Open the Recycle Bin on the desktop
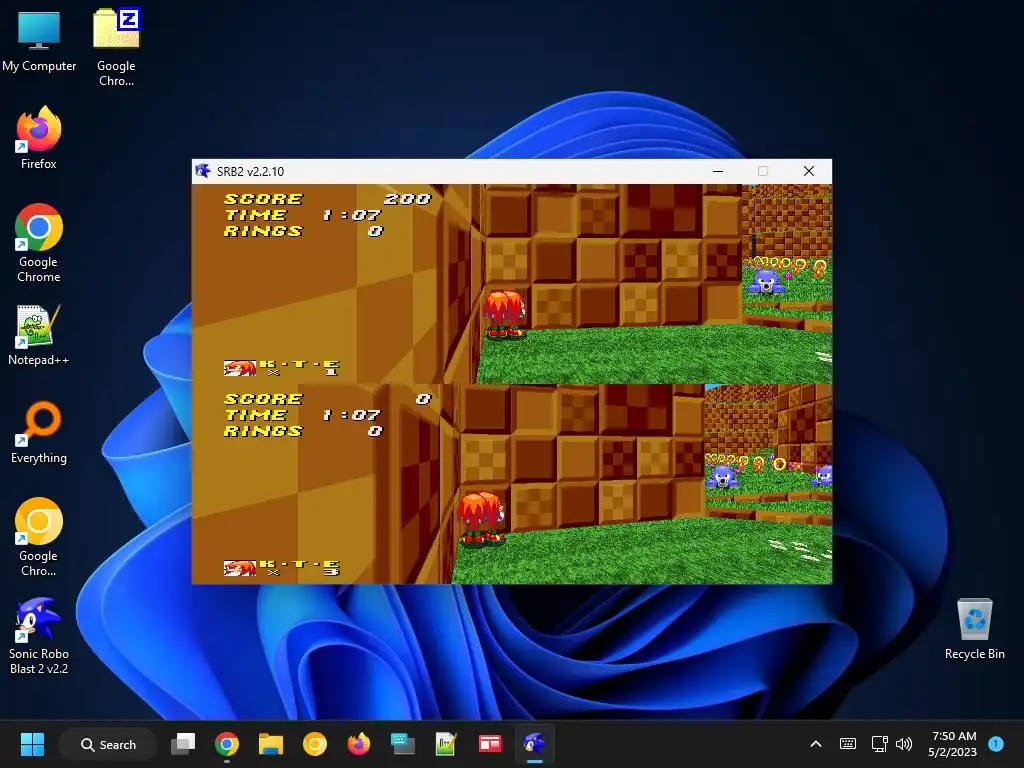Image resolution: width=1024 pixels, height=768 pixels. (x=974, y=629)
